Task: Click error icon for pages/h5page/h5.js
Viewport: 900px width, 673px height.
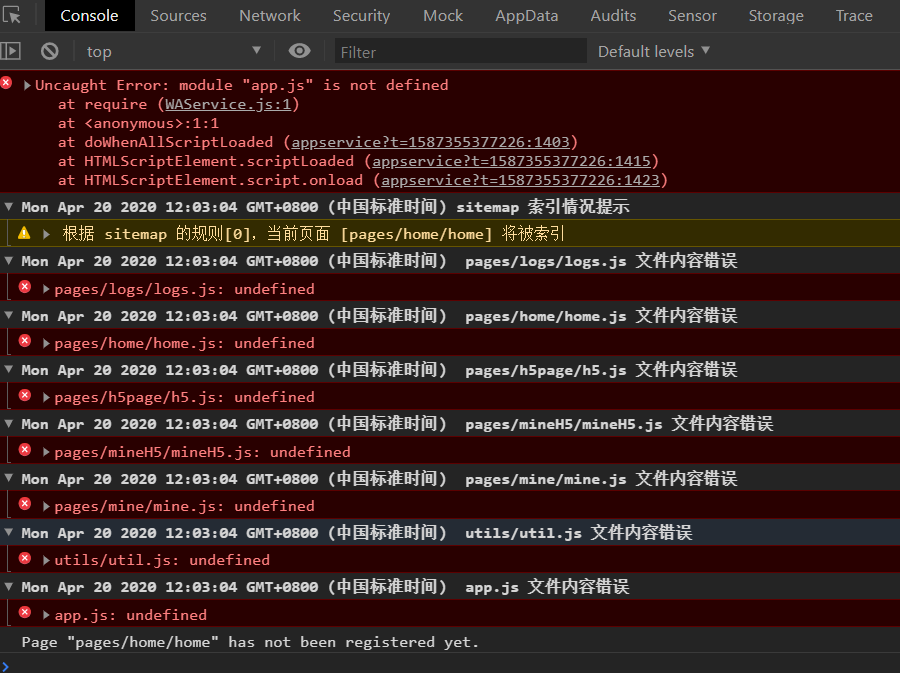Action: [25, 395]
